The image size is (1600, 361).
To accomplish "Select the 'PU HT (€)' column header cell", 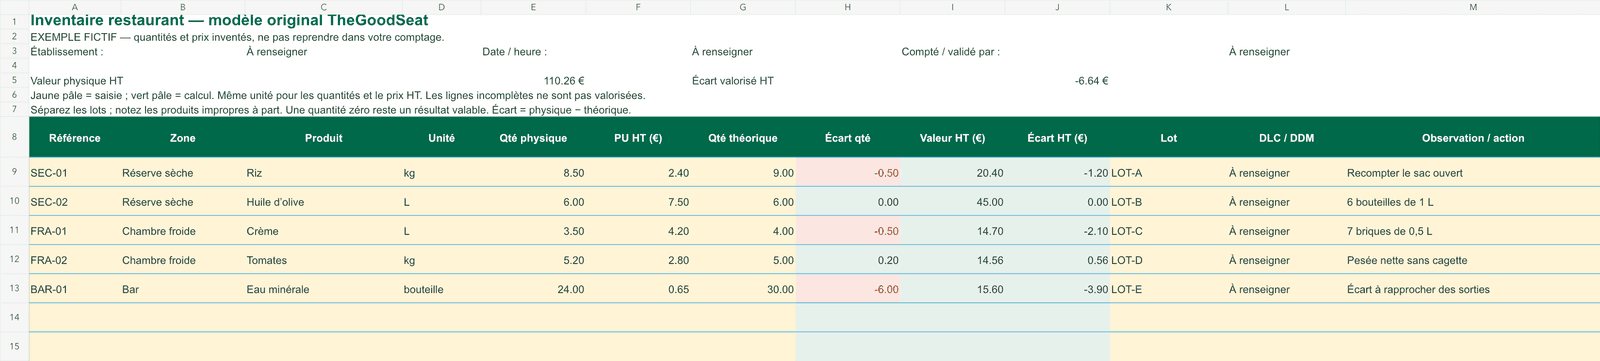I will [638, 138].
